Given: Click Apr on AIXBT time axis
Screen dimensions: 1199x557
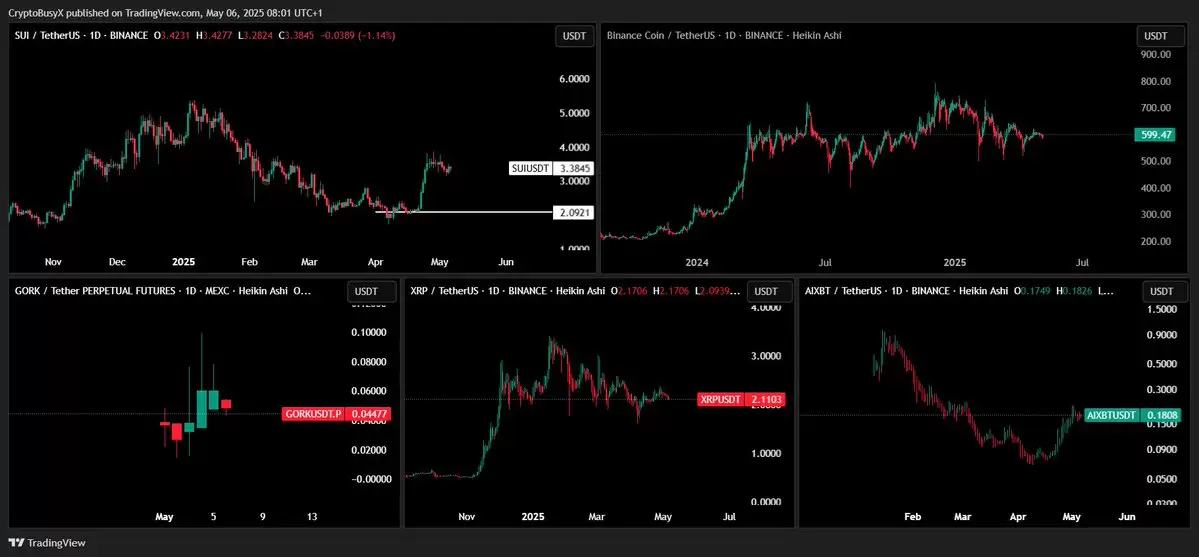Looking at the screenshot, I should 1017,516.
